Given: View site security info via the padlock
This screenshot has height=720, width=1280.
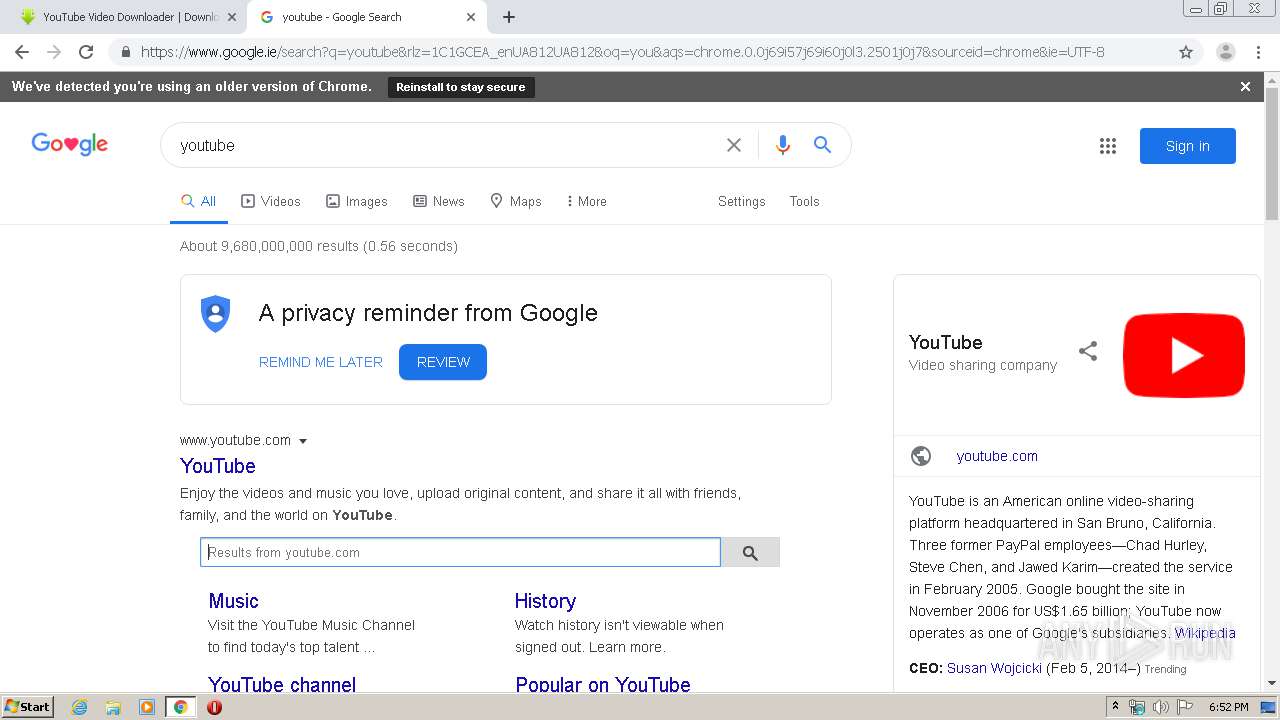Looking at the screenshot, I should [125, 52].
